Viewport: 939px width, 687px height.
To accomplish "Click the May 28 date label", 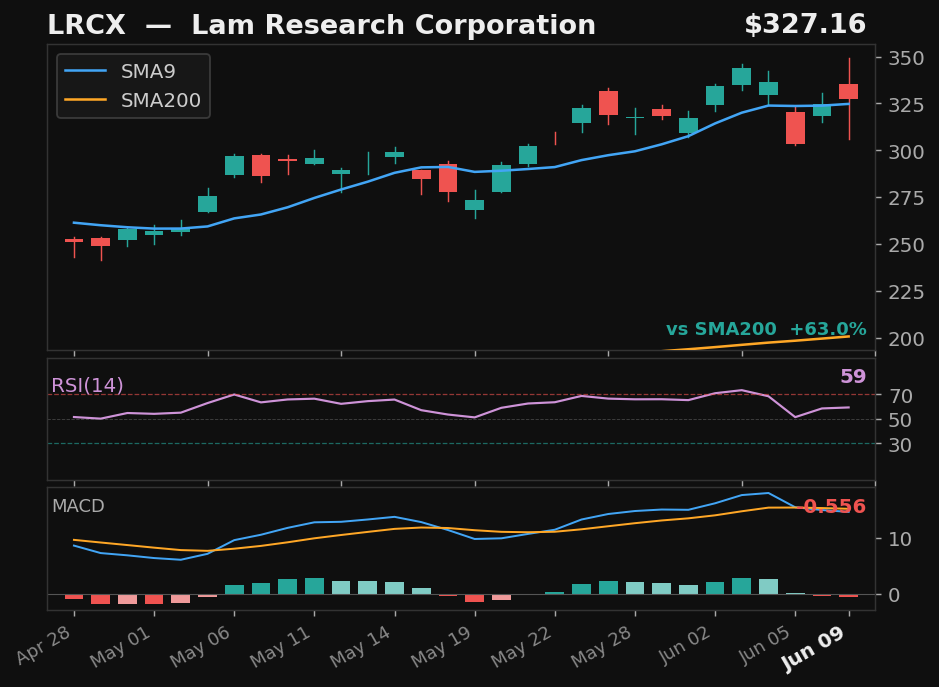I will pyautogui.click(x=602, y=647).
